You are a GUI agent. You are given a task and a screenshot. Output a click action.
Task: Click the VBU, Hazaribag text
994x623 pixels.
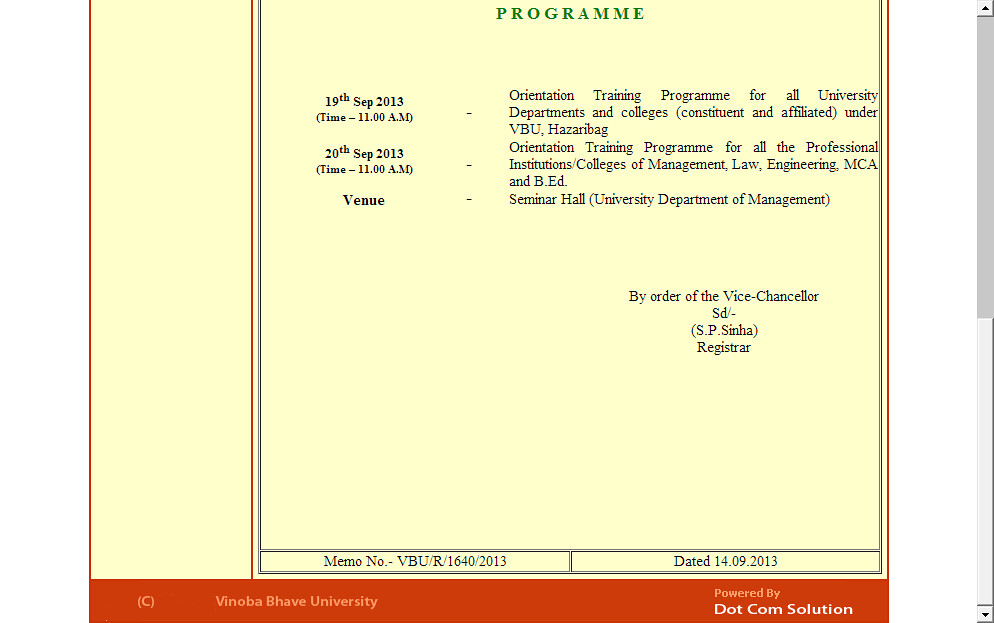558,129
